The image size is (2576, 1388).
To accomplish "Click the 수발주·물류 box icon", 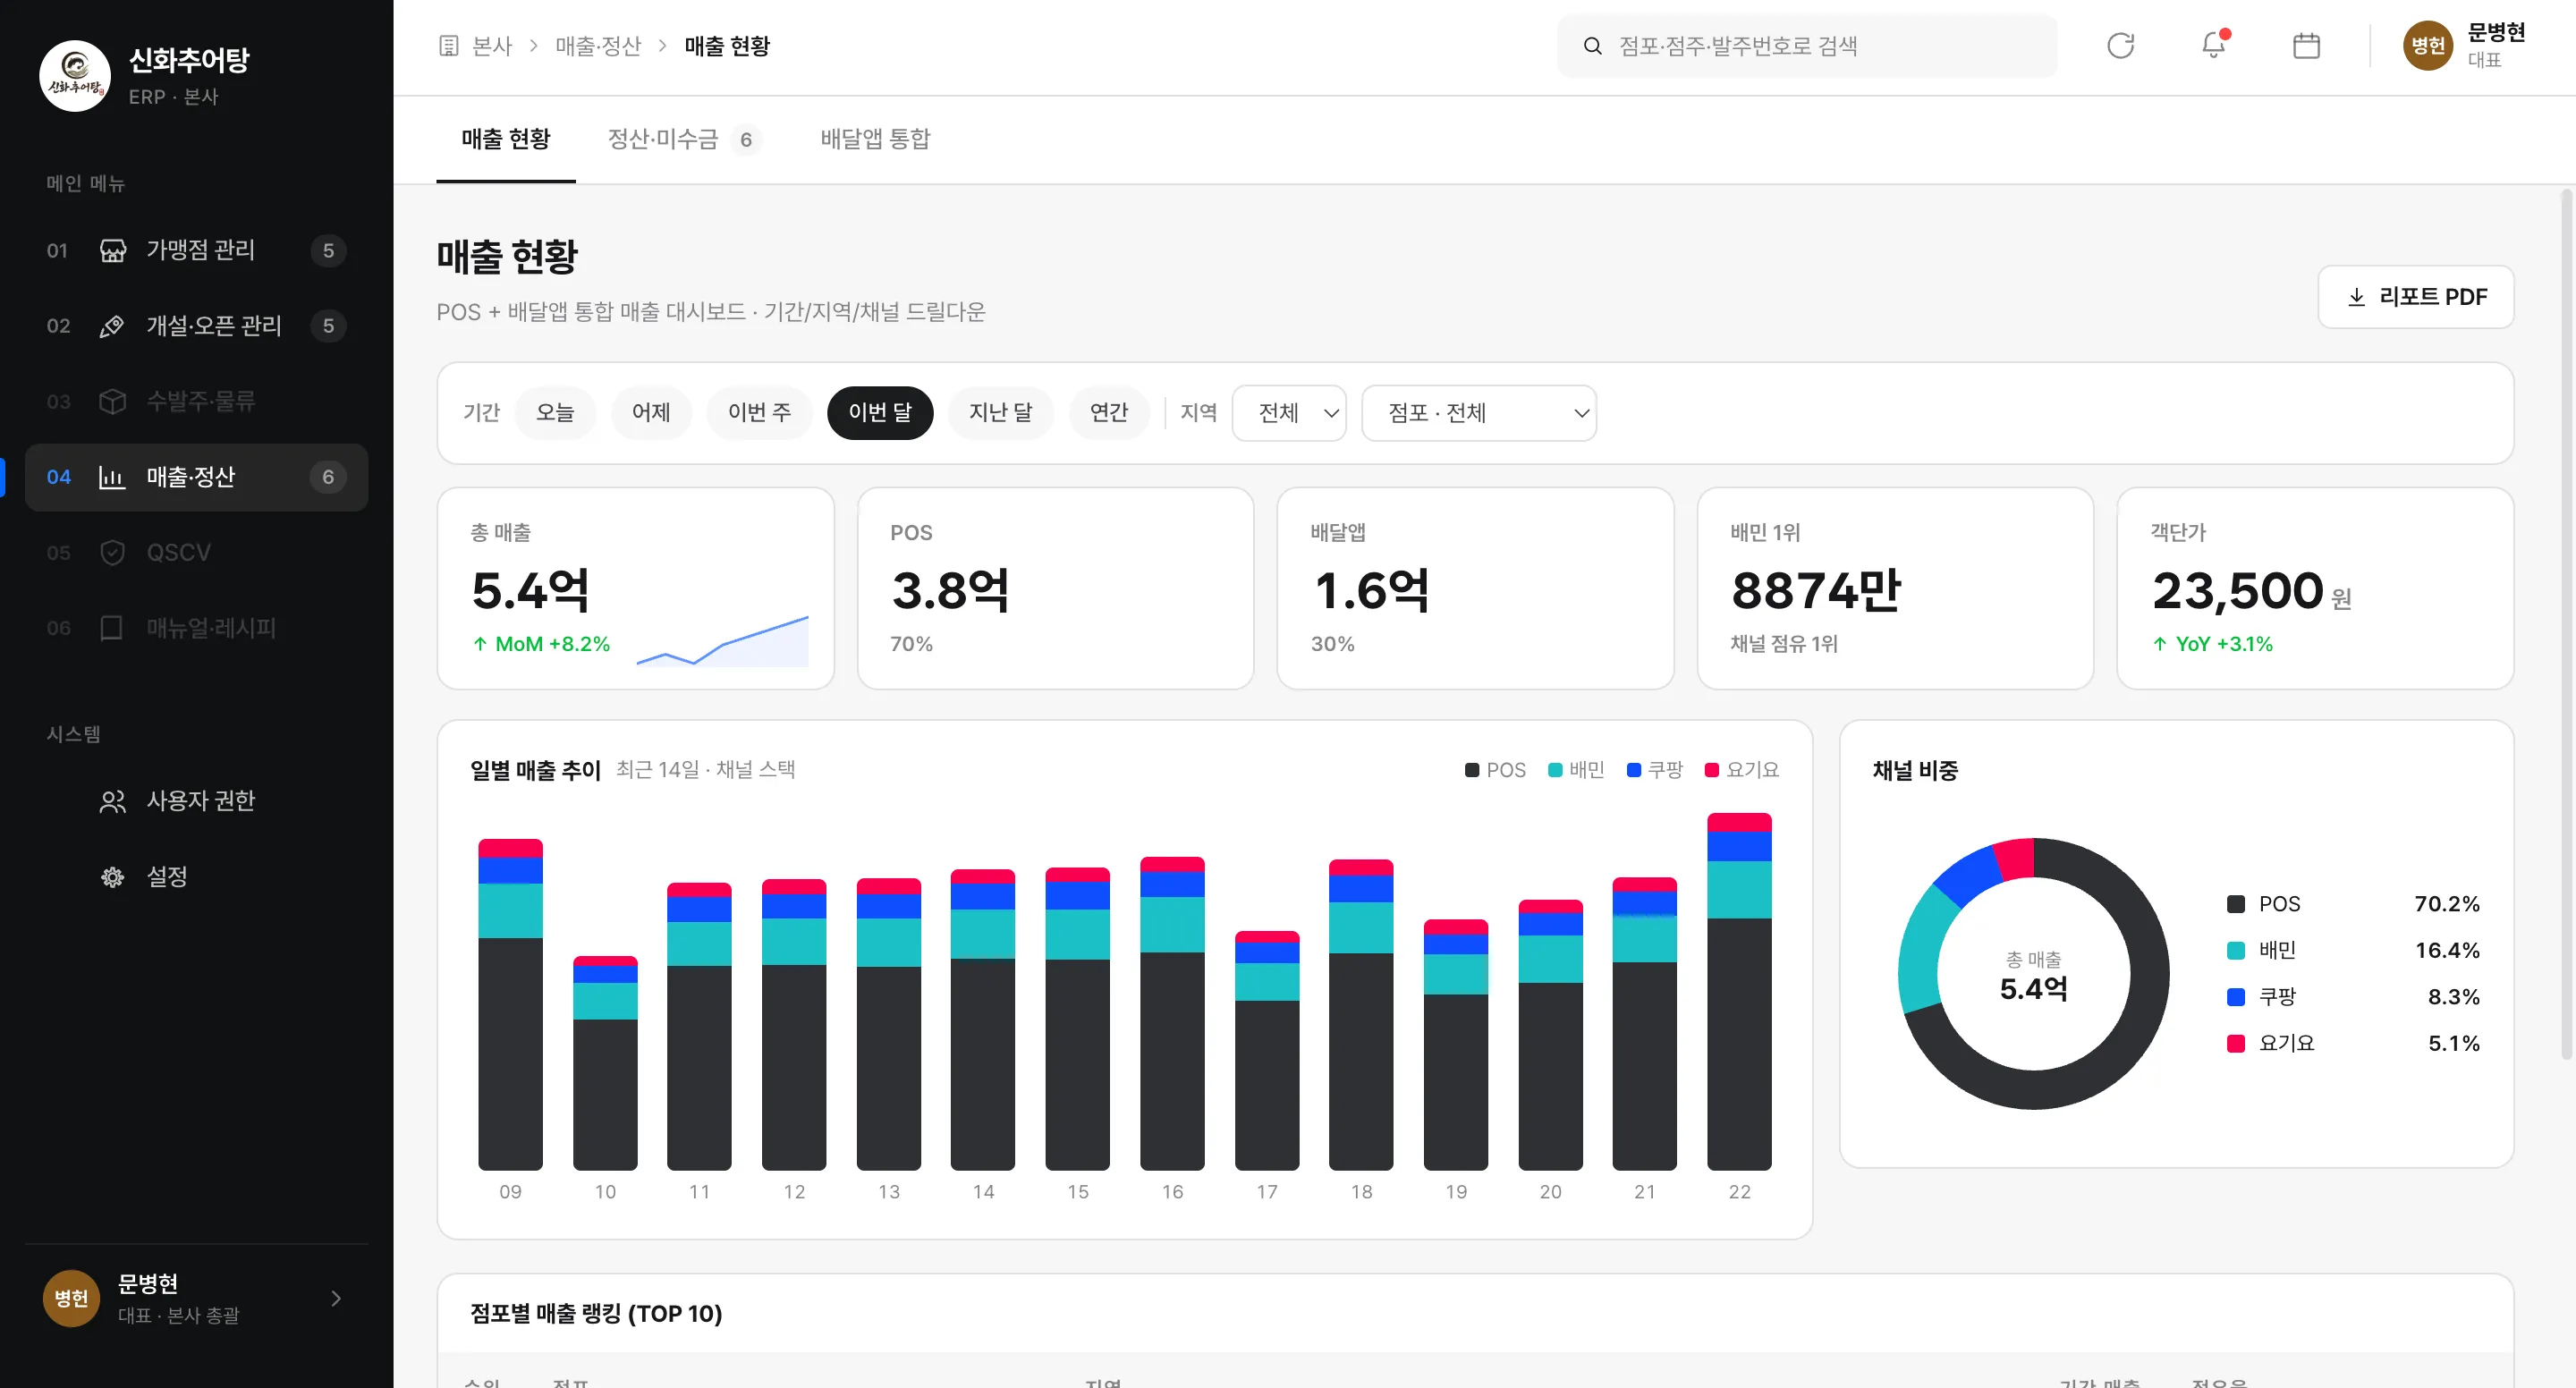I will point(112,401).
